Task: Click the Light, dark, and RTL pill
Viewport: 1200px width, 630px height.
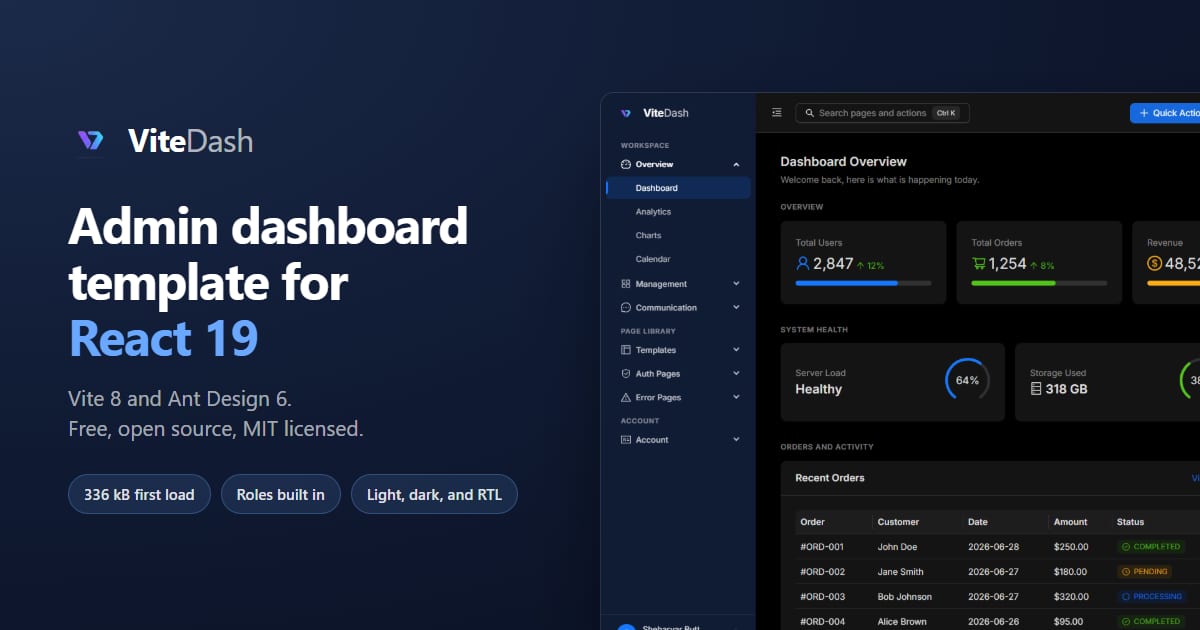Action: coord(434,494)
